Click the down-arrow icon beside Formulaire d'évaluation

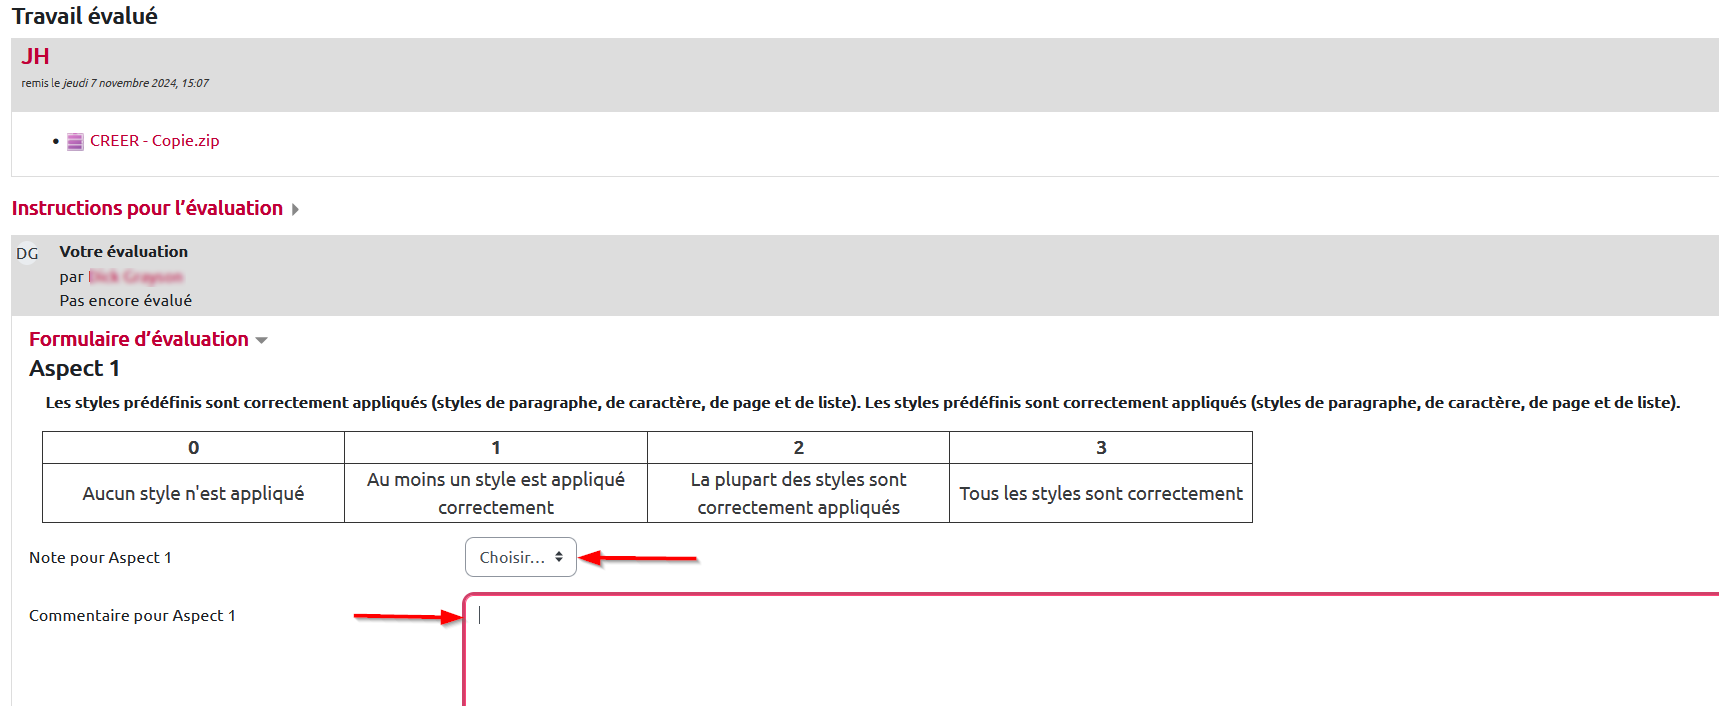pos(262,341)
